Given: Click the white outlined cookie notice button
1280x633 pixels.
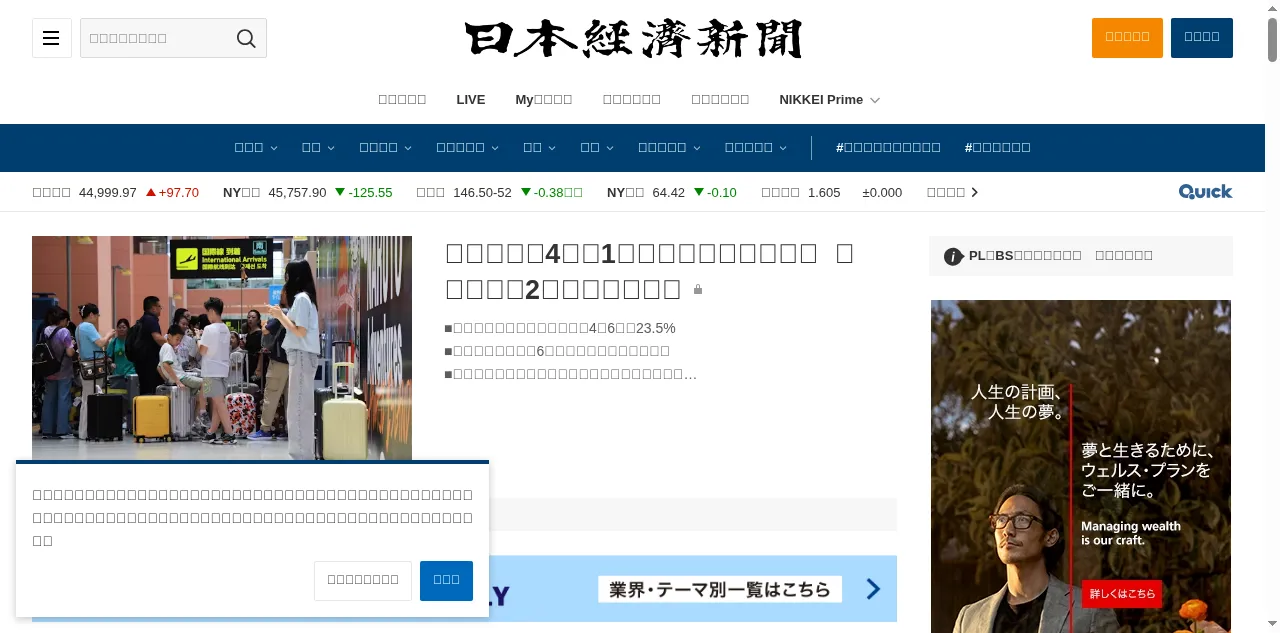Looking at the screenshot, I should coord(363,580).
